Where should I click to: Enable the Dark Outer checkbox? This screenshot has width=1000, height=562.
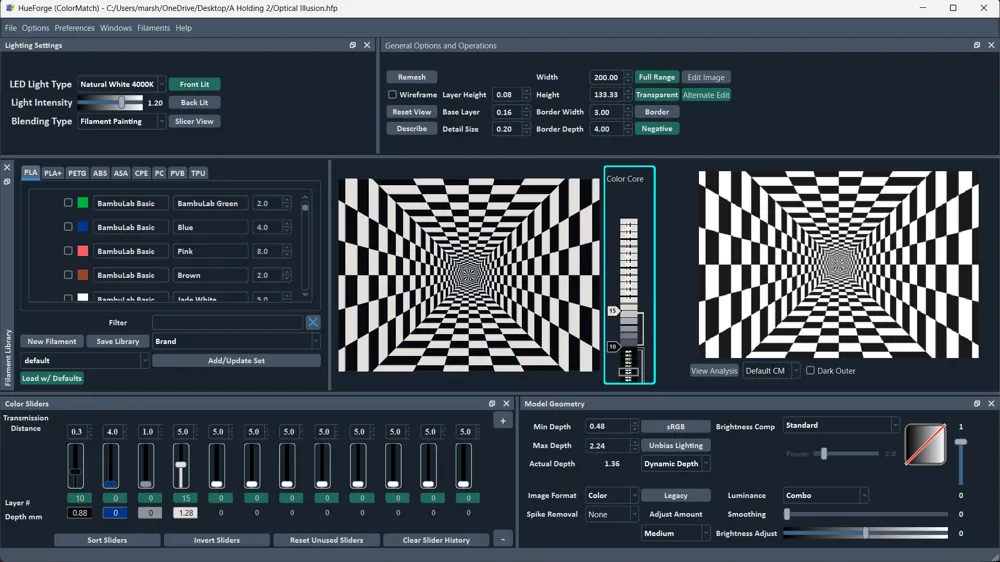pos(810,370)
